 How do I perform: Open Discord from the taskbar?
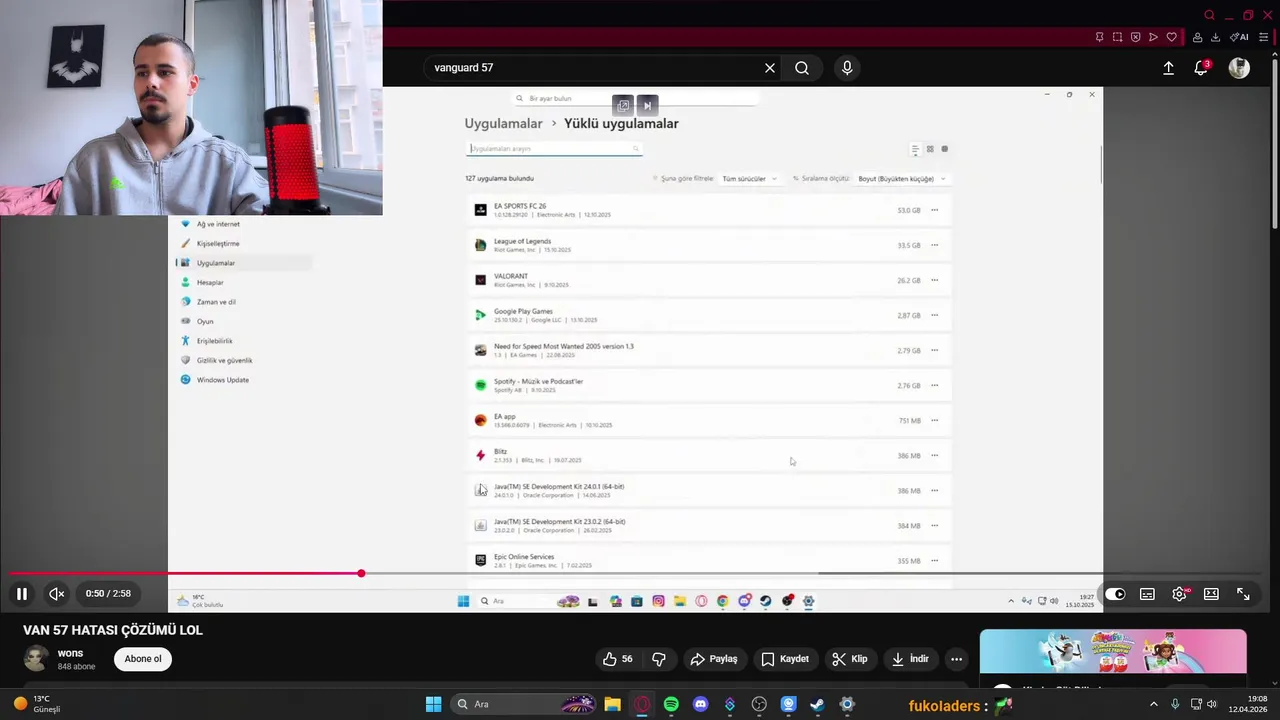click(700, 704)
